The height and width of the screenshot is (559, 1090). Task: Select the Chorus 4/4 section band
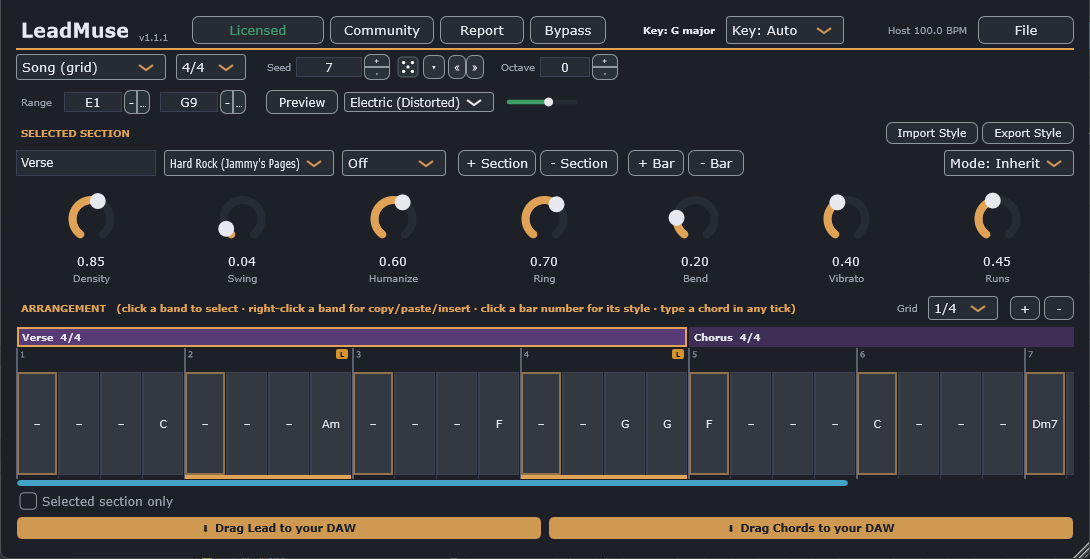click(881, 337)
